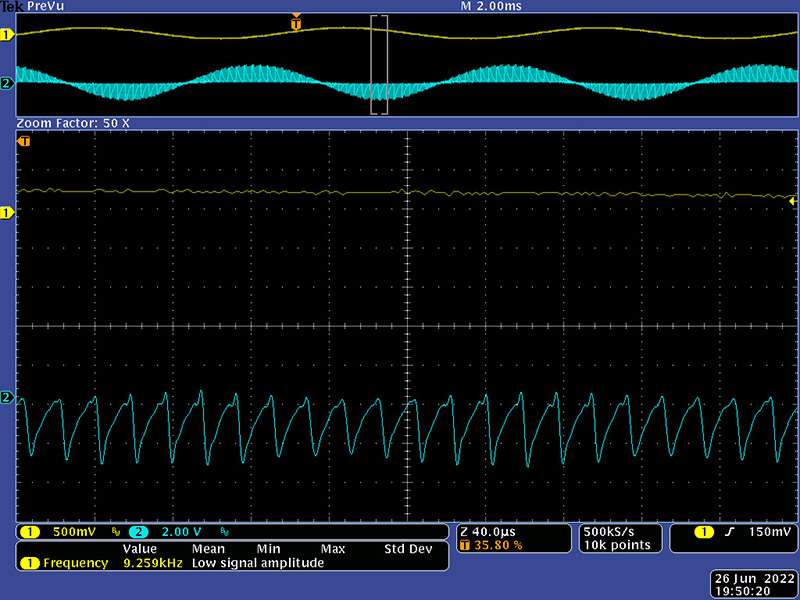
Task: Click the Tek logo in the corner
Action: click(12, 6)
